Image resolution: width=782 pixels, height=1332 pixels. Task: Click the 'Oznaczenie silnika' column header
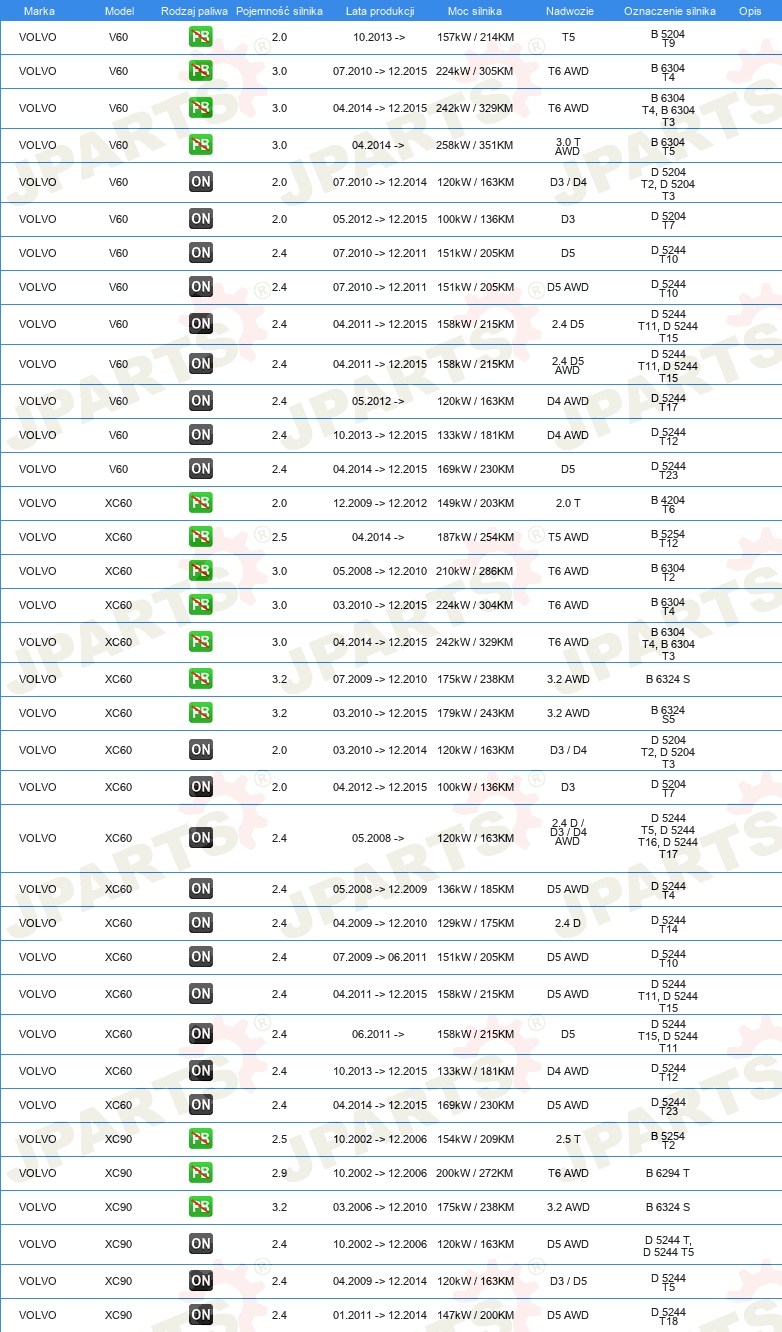point(669,11)
